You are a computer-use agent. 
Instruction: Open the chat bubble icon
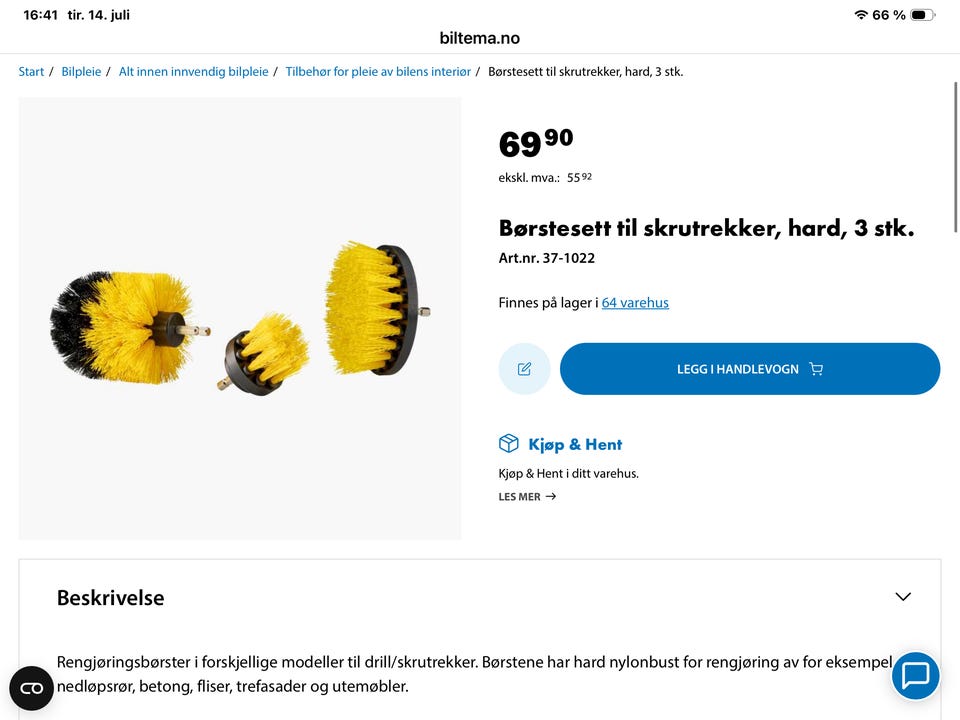(915, 676)
